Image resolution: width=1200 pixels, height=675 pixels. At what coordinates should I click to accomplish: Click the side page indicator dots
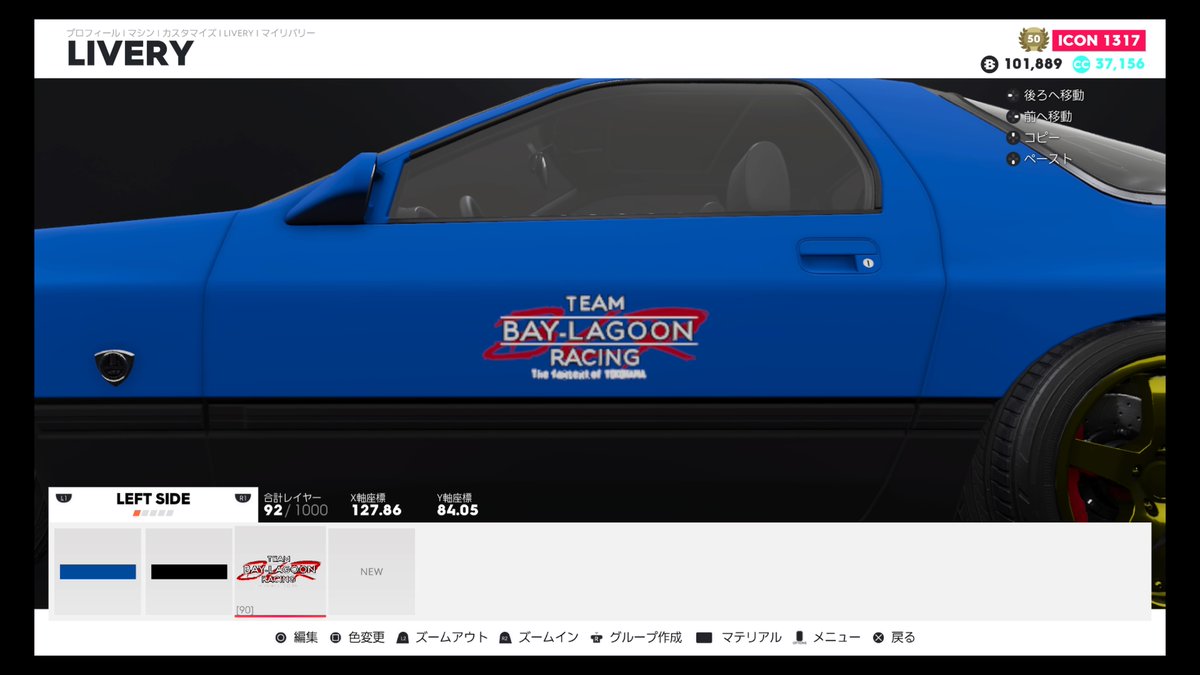pos(153,513)
